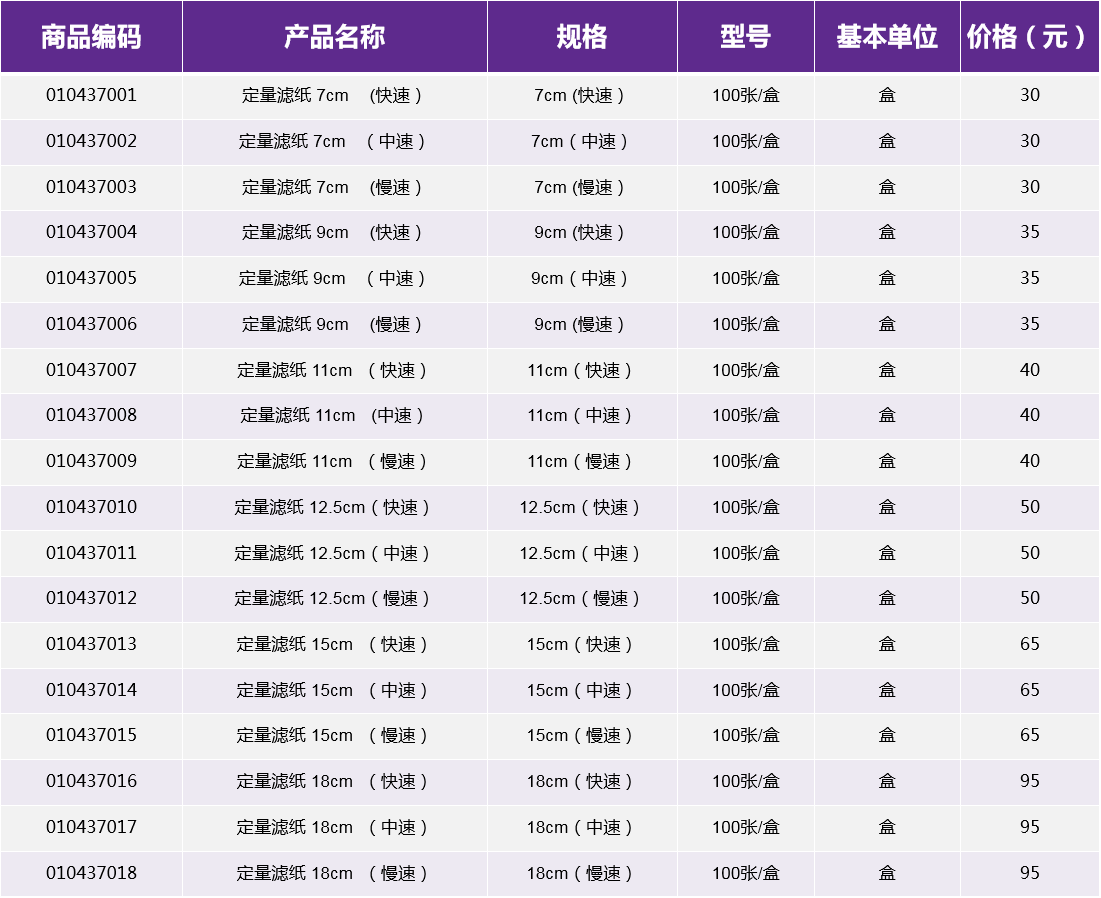Click product code 010437016
1101x898 pixels.
tap(91, 781)
